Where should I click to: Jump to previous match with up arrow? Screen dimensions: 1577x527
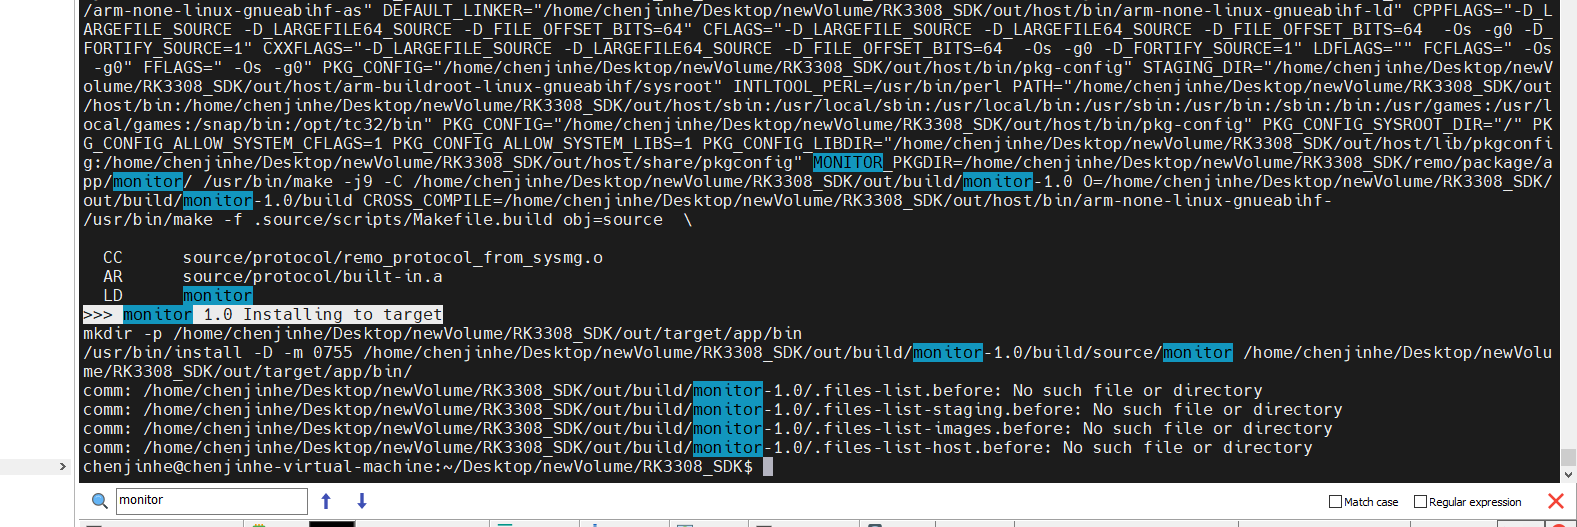click(326, 501)
